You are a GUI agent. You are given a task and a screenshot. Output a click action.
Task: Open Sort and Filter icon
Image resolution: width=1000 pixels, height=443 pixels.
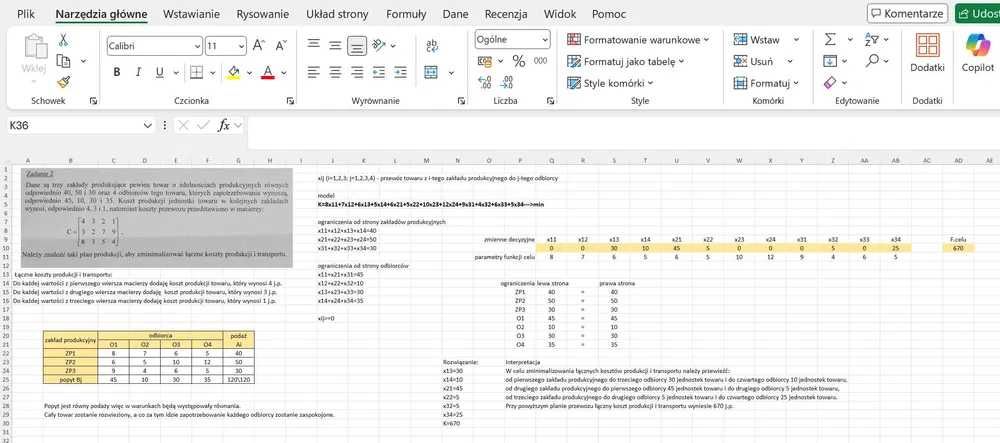click(x=872, y=40)
